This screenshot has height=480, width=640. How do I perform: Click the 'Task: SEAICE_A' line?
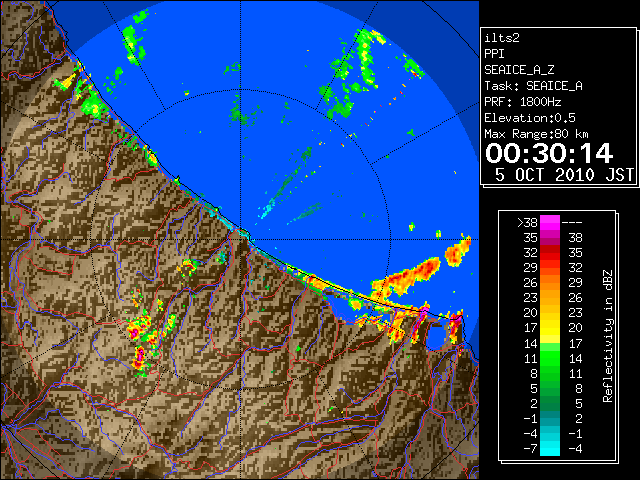pos(533,86)
